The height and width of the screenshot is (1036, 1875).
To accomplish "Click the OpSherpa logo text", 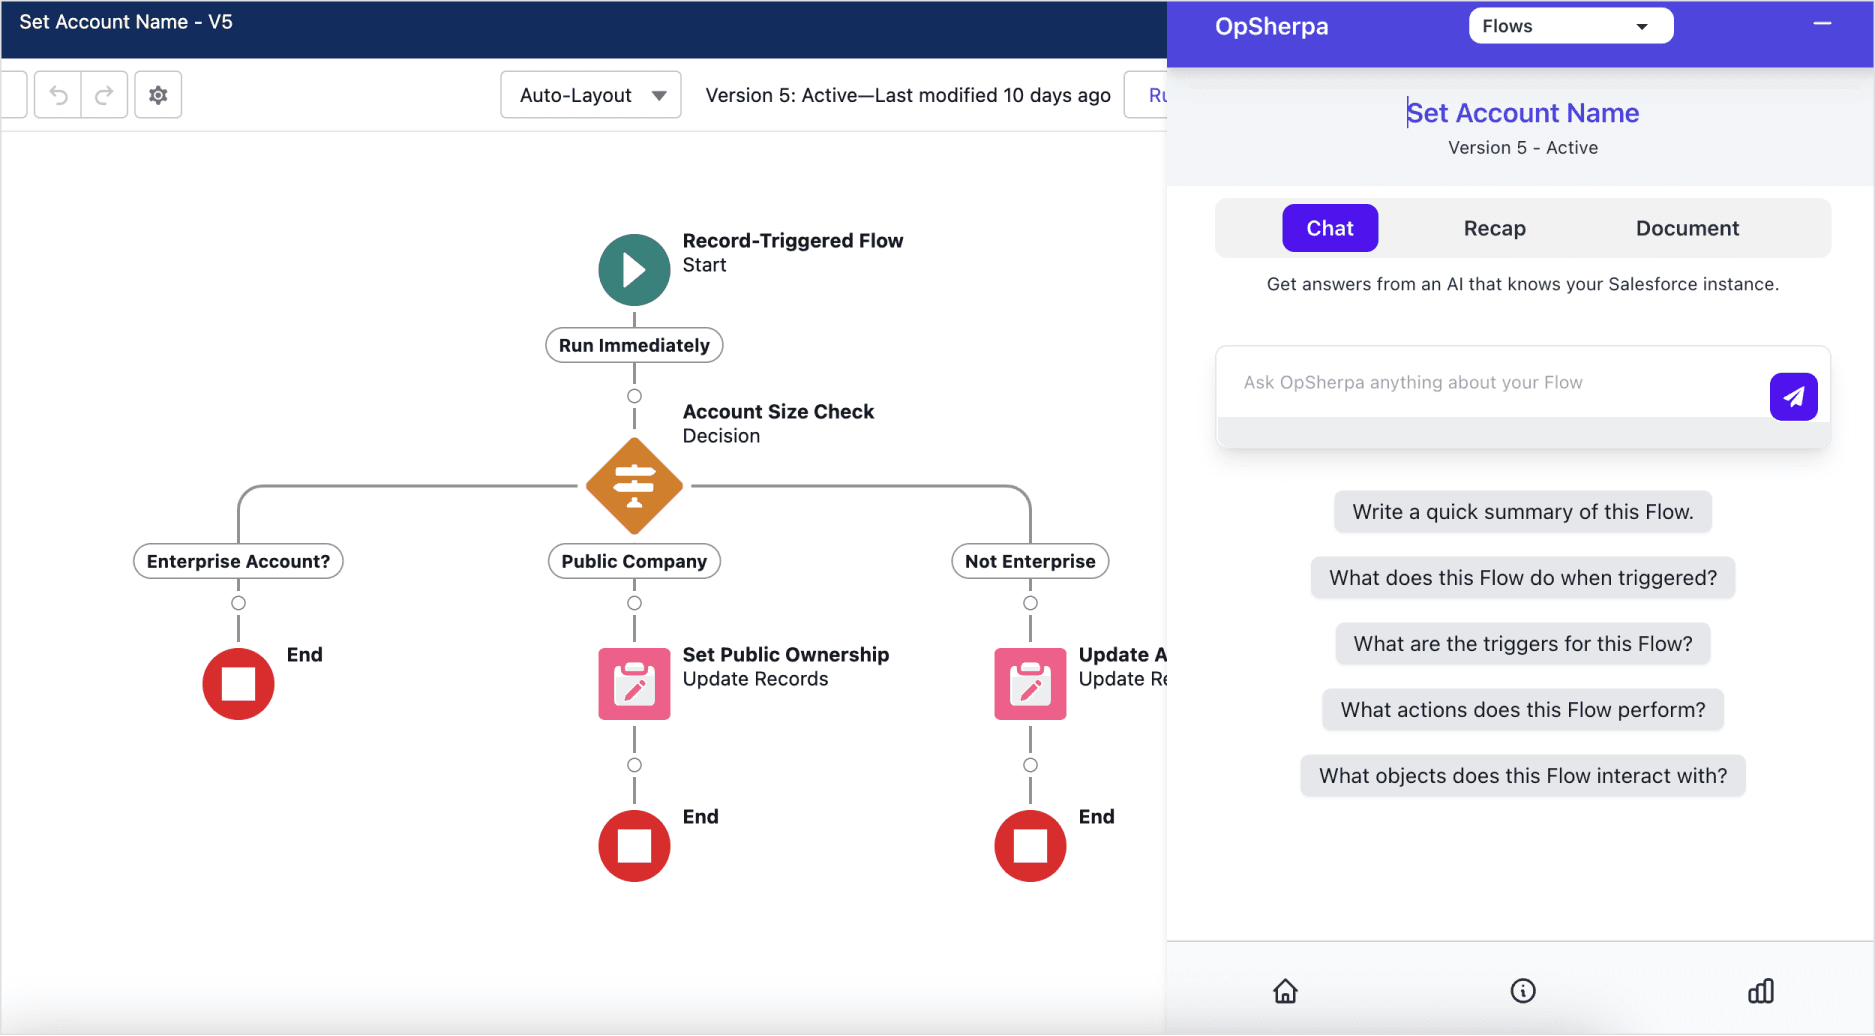I will pos(1271,27).
